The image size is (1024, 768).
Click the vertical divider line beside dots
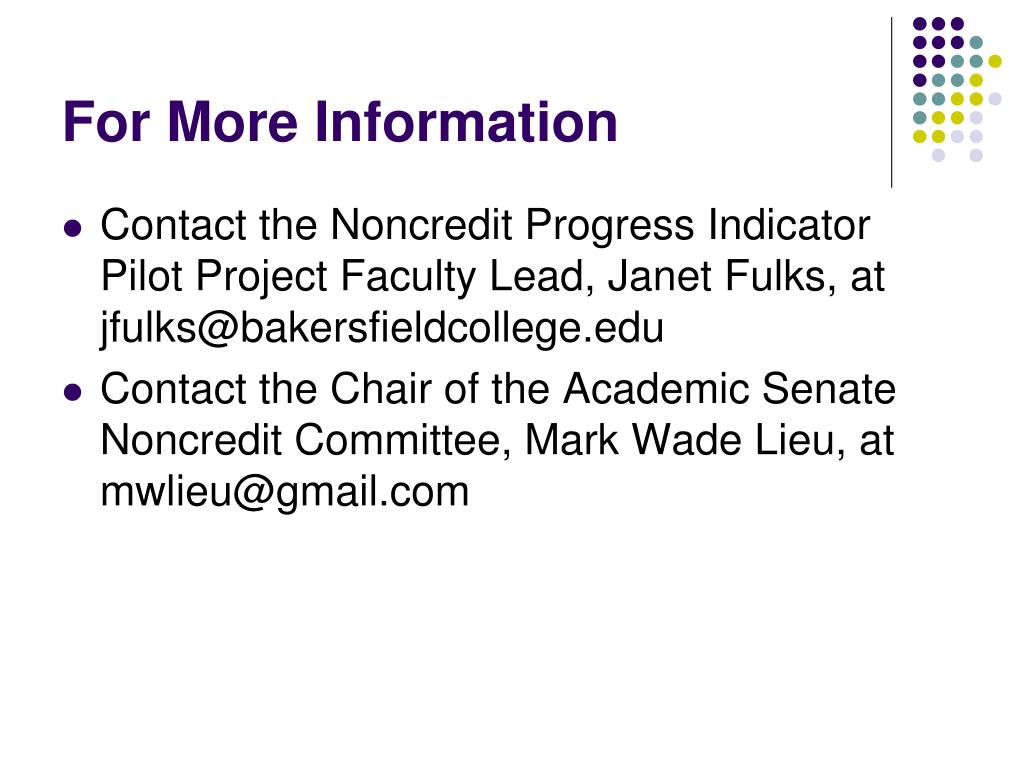[891, 102]
